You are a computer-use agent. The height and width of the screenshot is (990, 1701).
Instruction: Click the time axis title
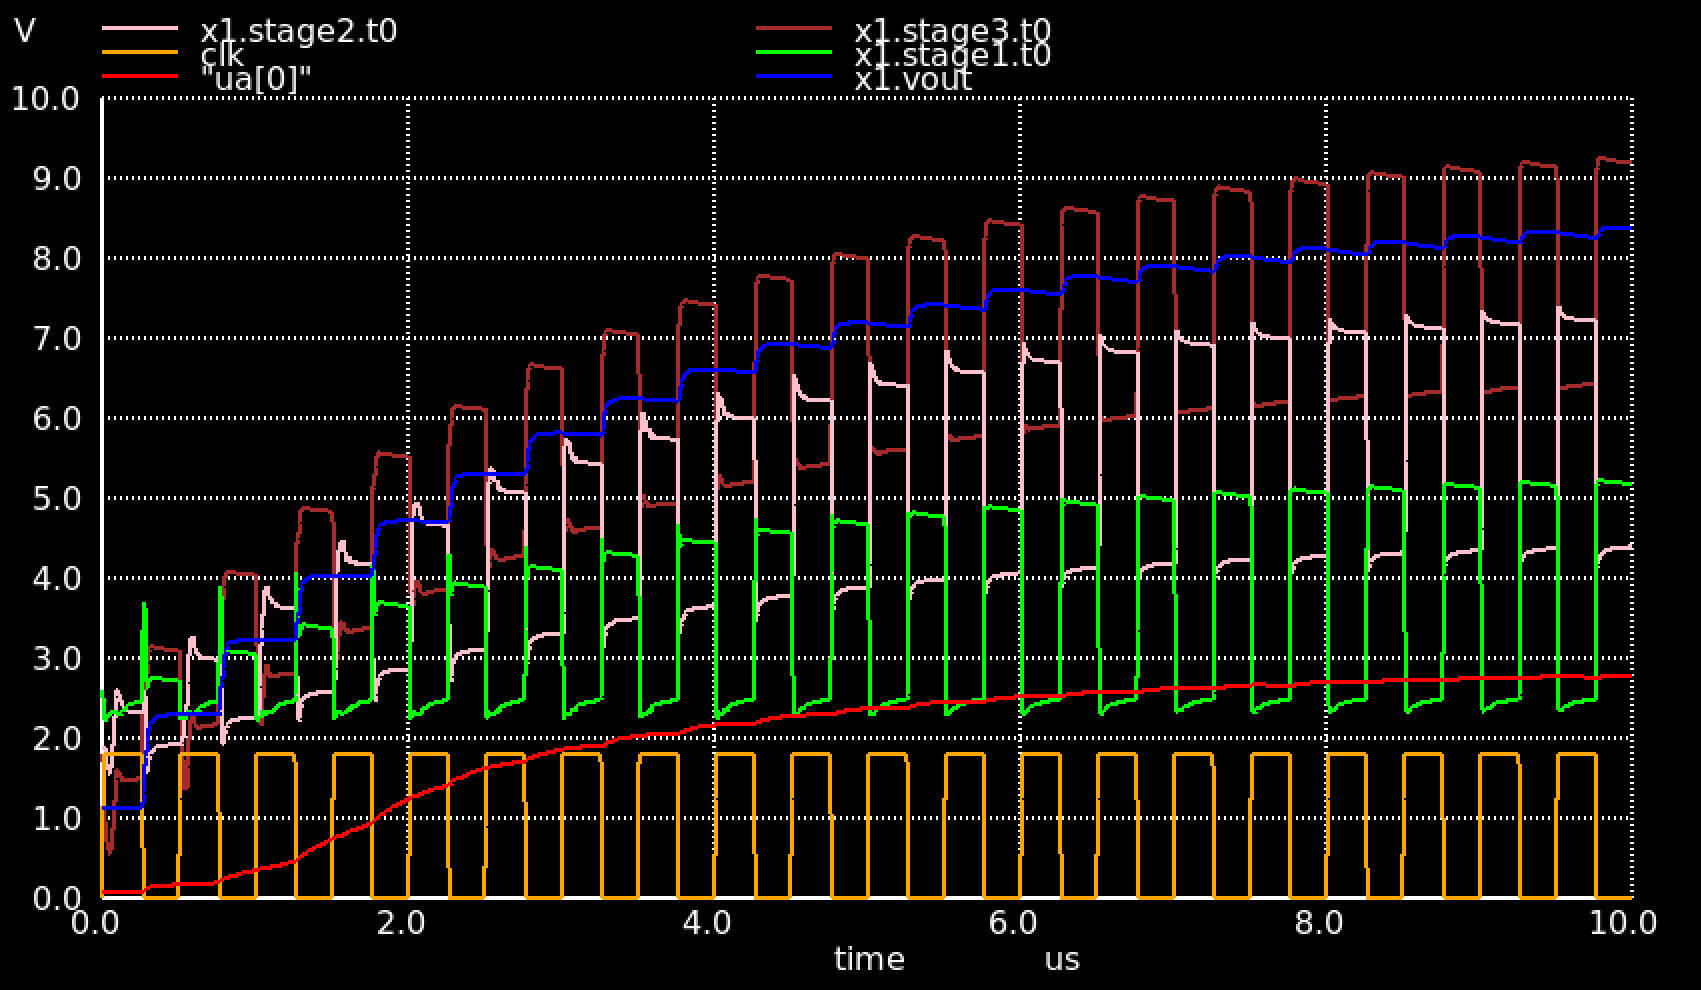[869, 960]
